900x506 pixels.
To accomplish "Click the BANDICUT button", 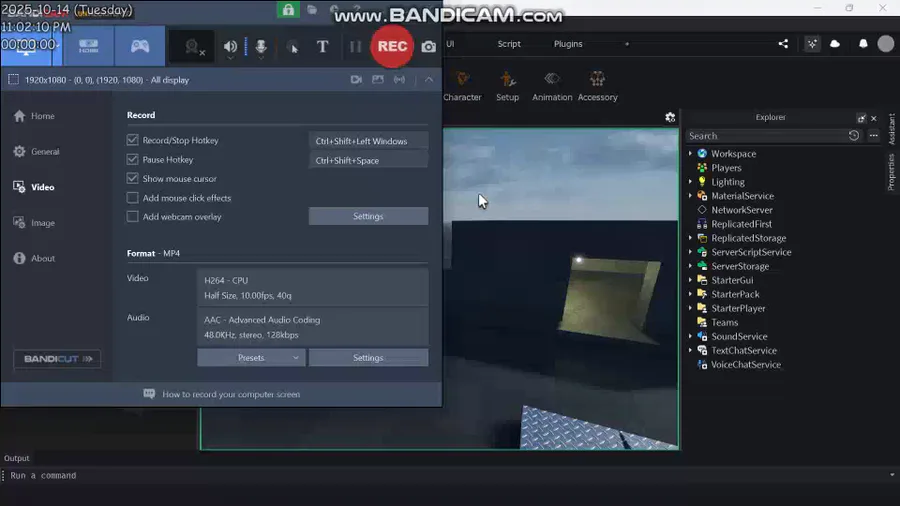I will coord(57,359).
